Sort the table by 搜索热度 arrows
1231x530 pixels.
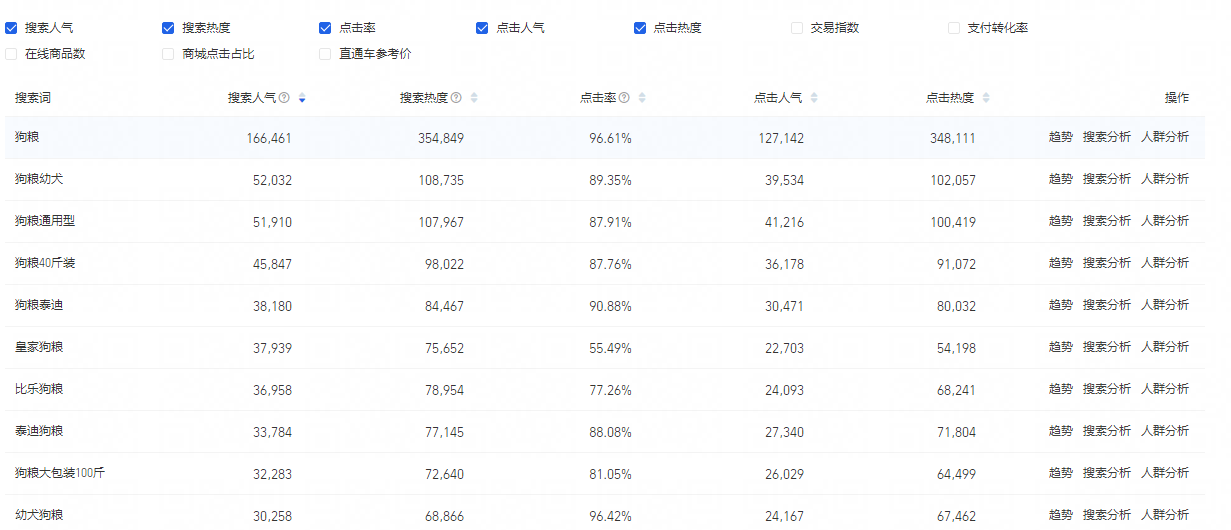pos(474,98)
